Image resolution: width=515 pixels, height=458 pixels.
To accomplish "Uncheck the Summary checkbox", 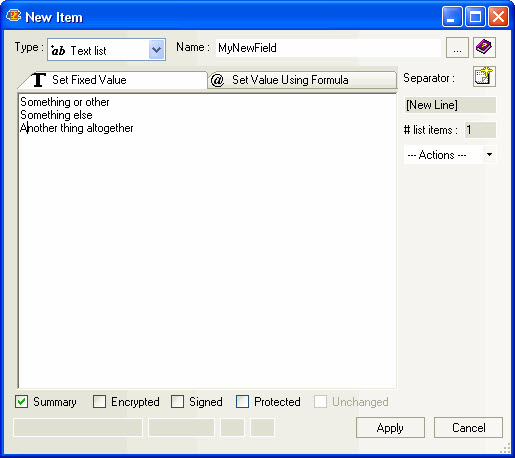I will (x=21, y=401).
